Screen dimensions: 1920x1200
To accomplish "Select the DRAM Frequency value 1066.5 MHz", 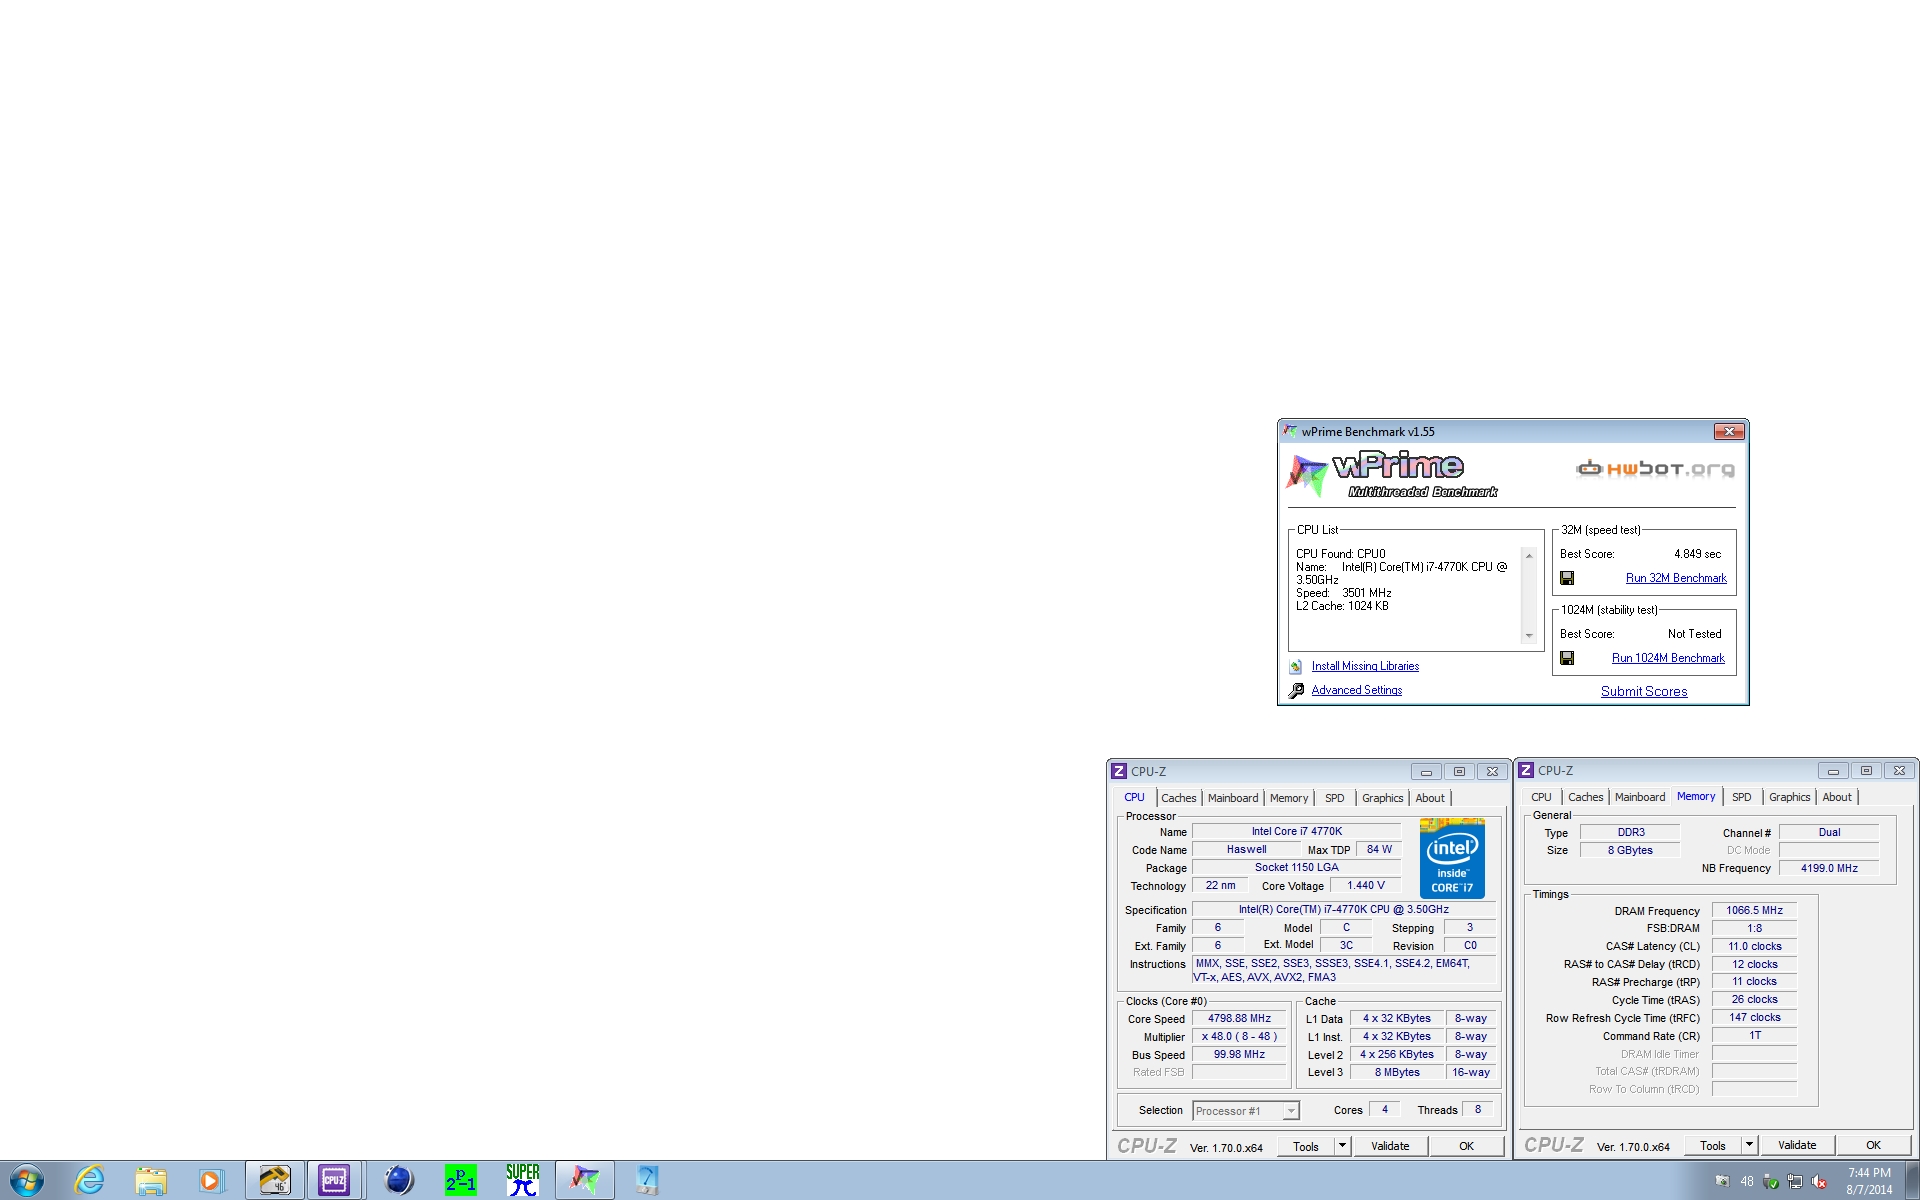I will tap(1754, 910).
